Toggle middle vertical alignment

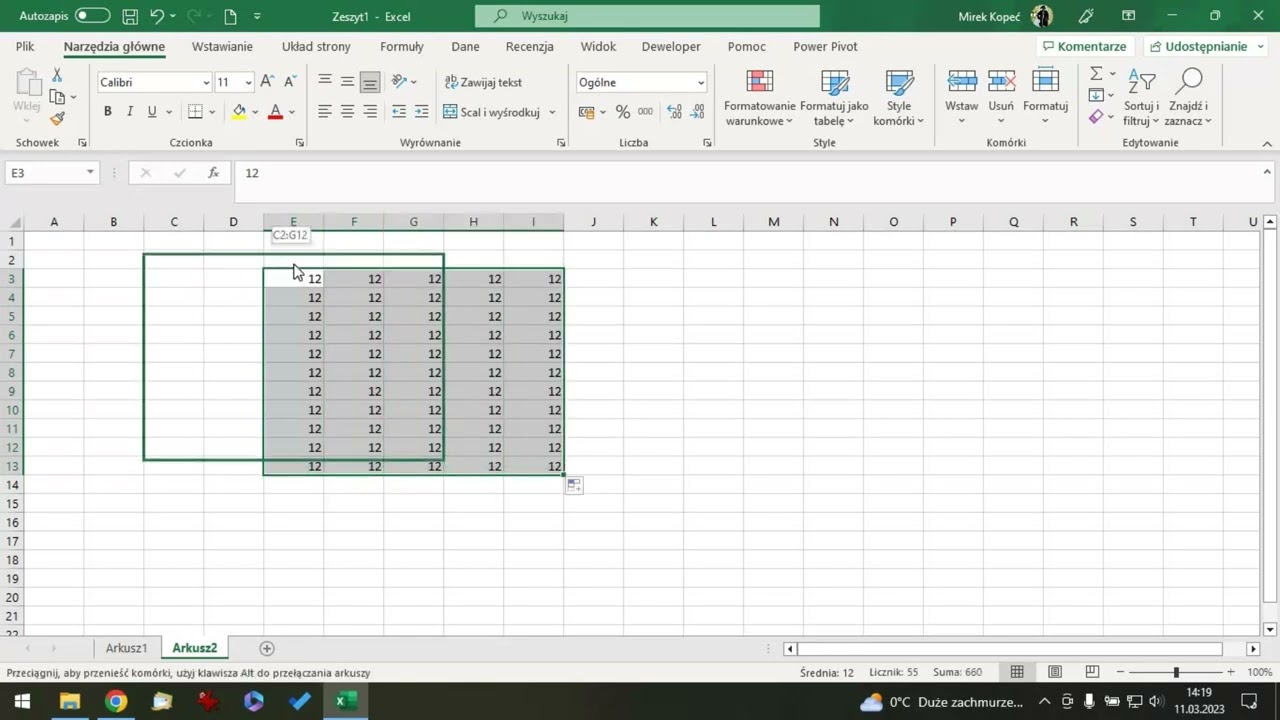coord(347,82)
